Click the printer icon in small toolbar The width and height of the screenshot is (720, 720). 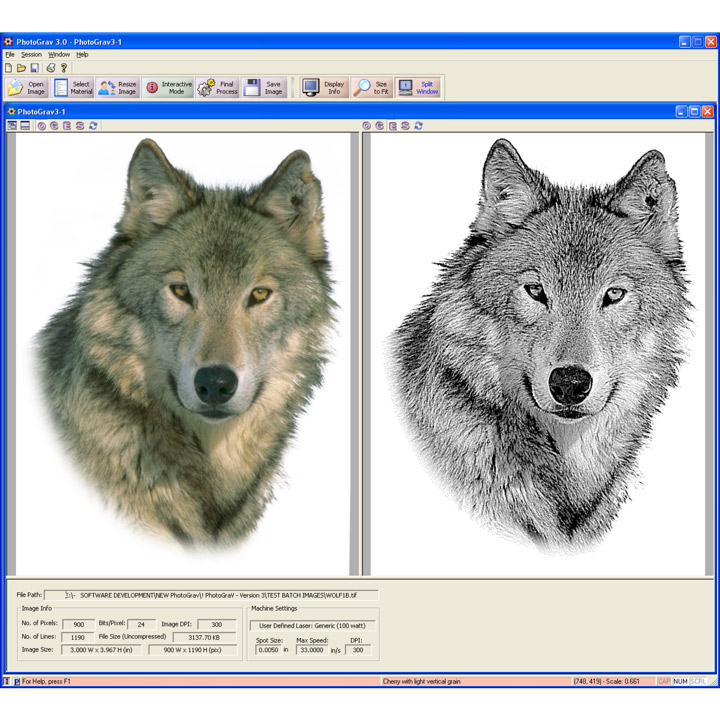tap(50, 68)
